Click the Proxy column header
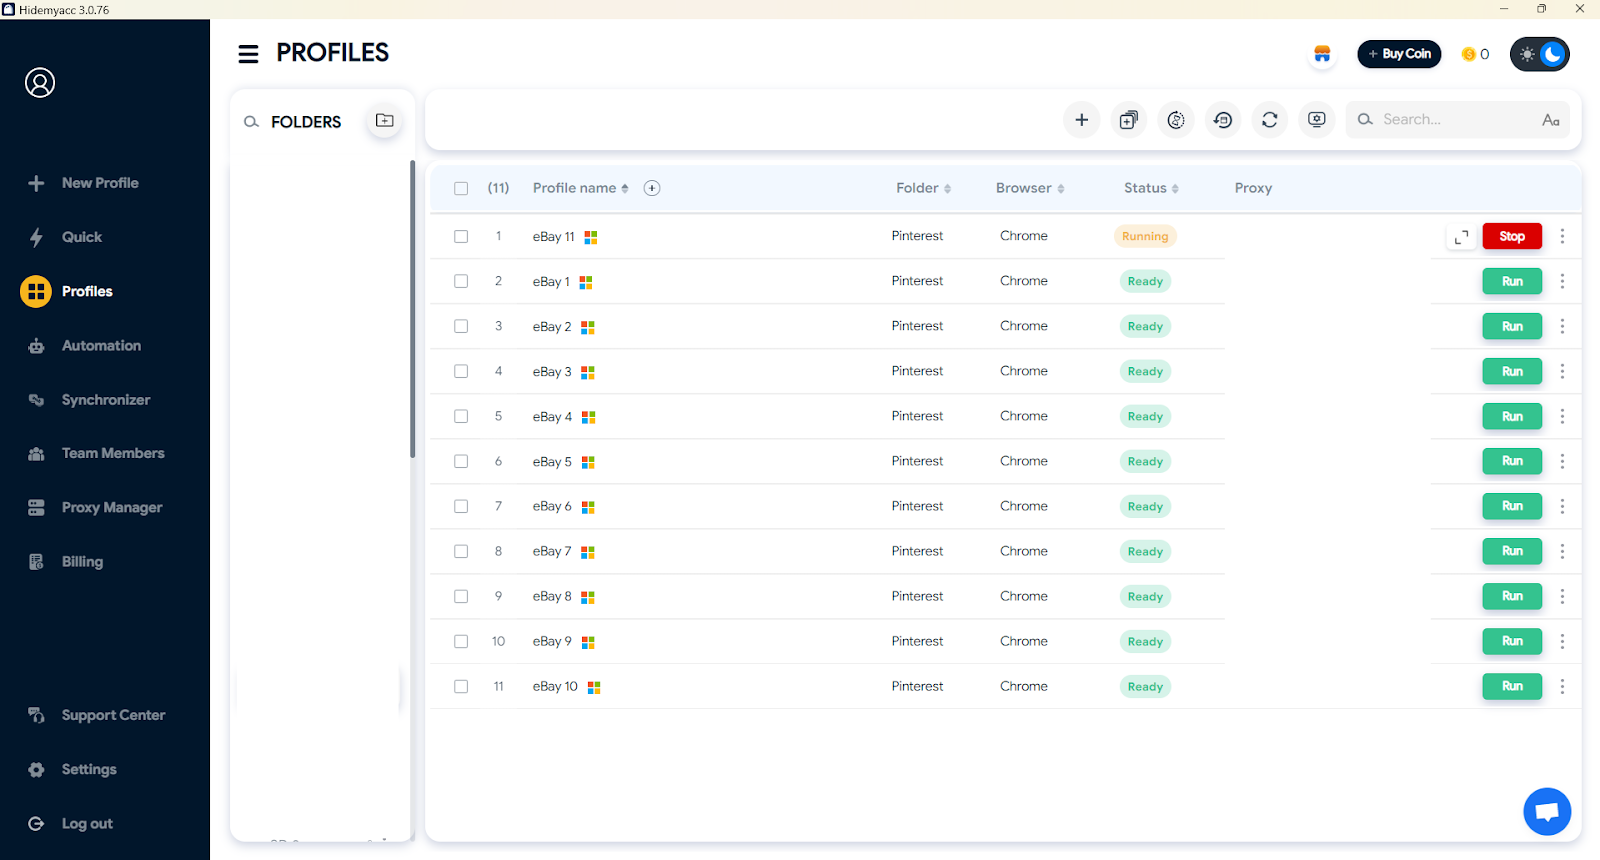Viewport: 1600px width, 860px height. tap(1253, 188)
